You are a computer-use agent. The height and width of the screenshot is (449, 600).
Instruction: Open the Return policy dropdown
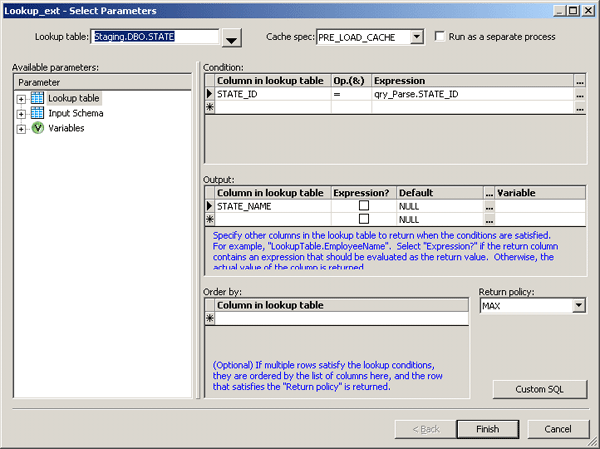pyautogui.click(x=579, y=306)
